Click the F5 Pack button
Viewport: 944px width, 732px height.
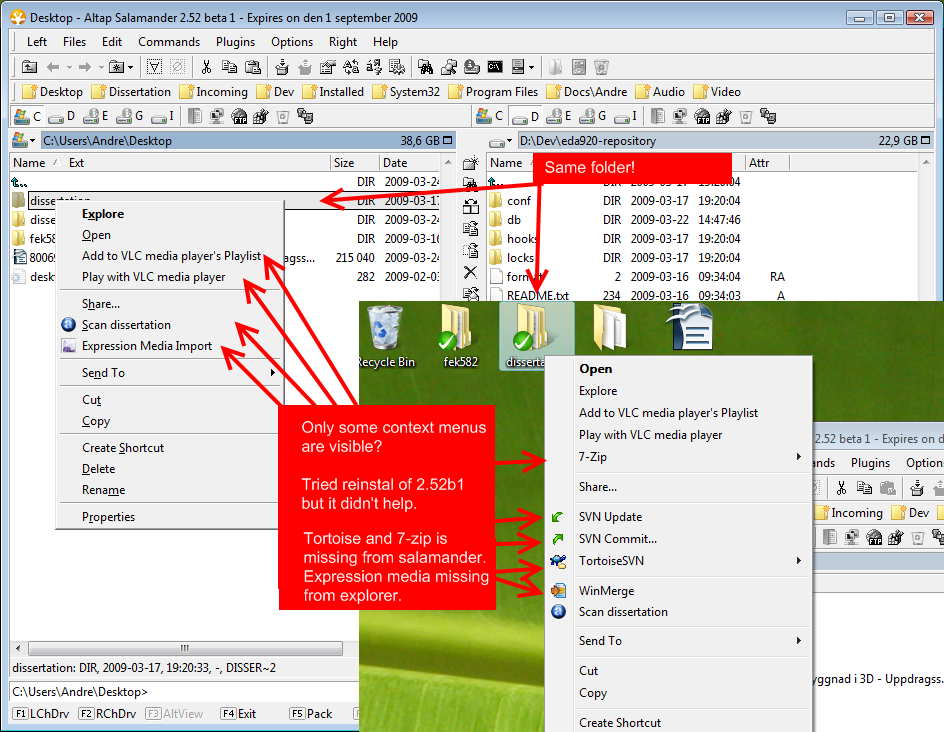pyautogui.click(x=312, y=713)
